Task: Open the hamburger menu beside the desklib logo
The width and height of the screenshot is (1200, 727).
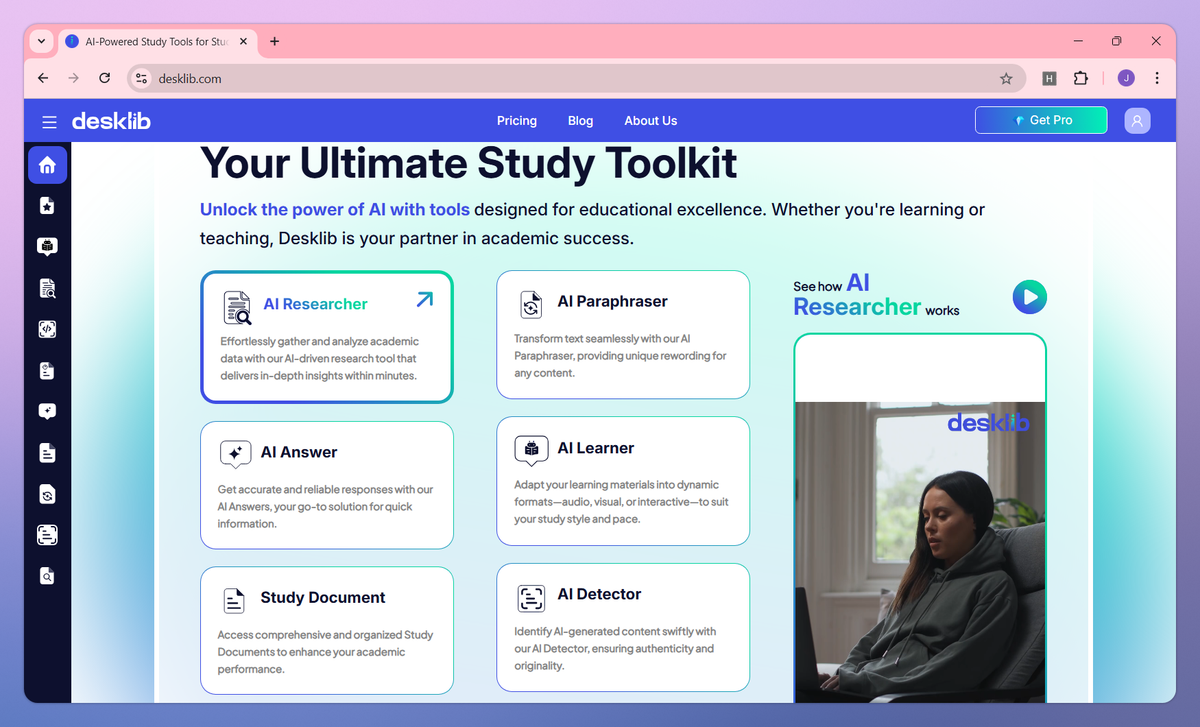Action: (x=49, y=120)
